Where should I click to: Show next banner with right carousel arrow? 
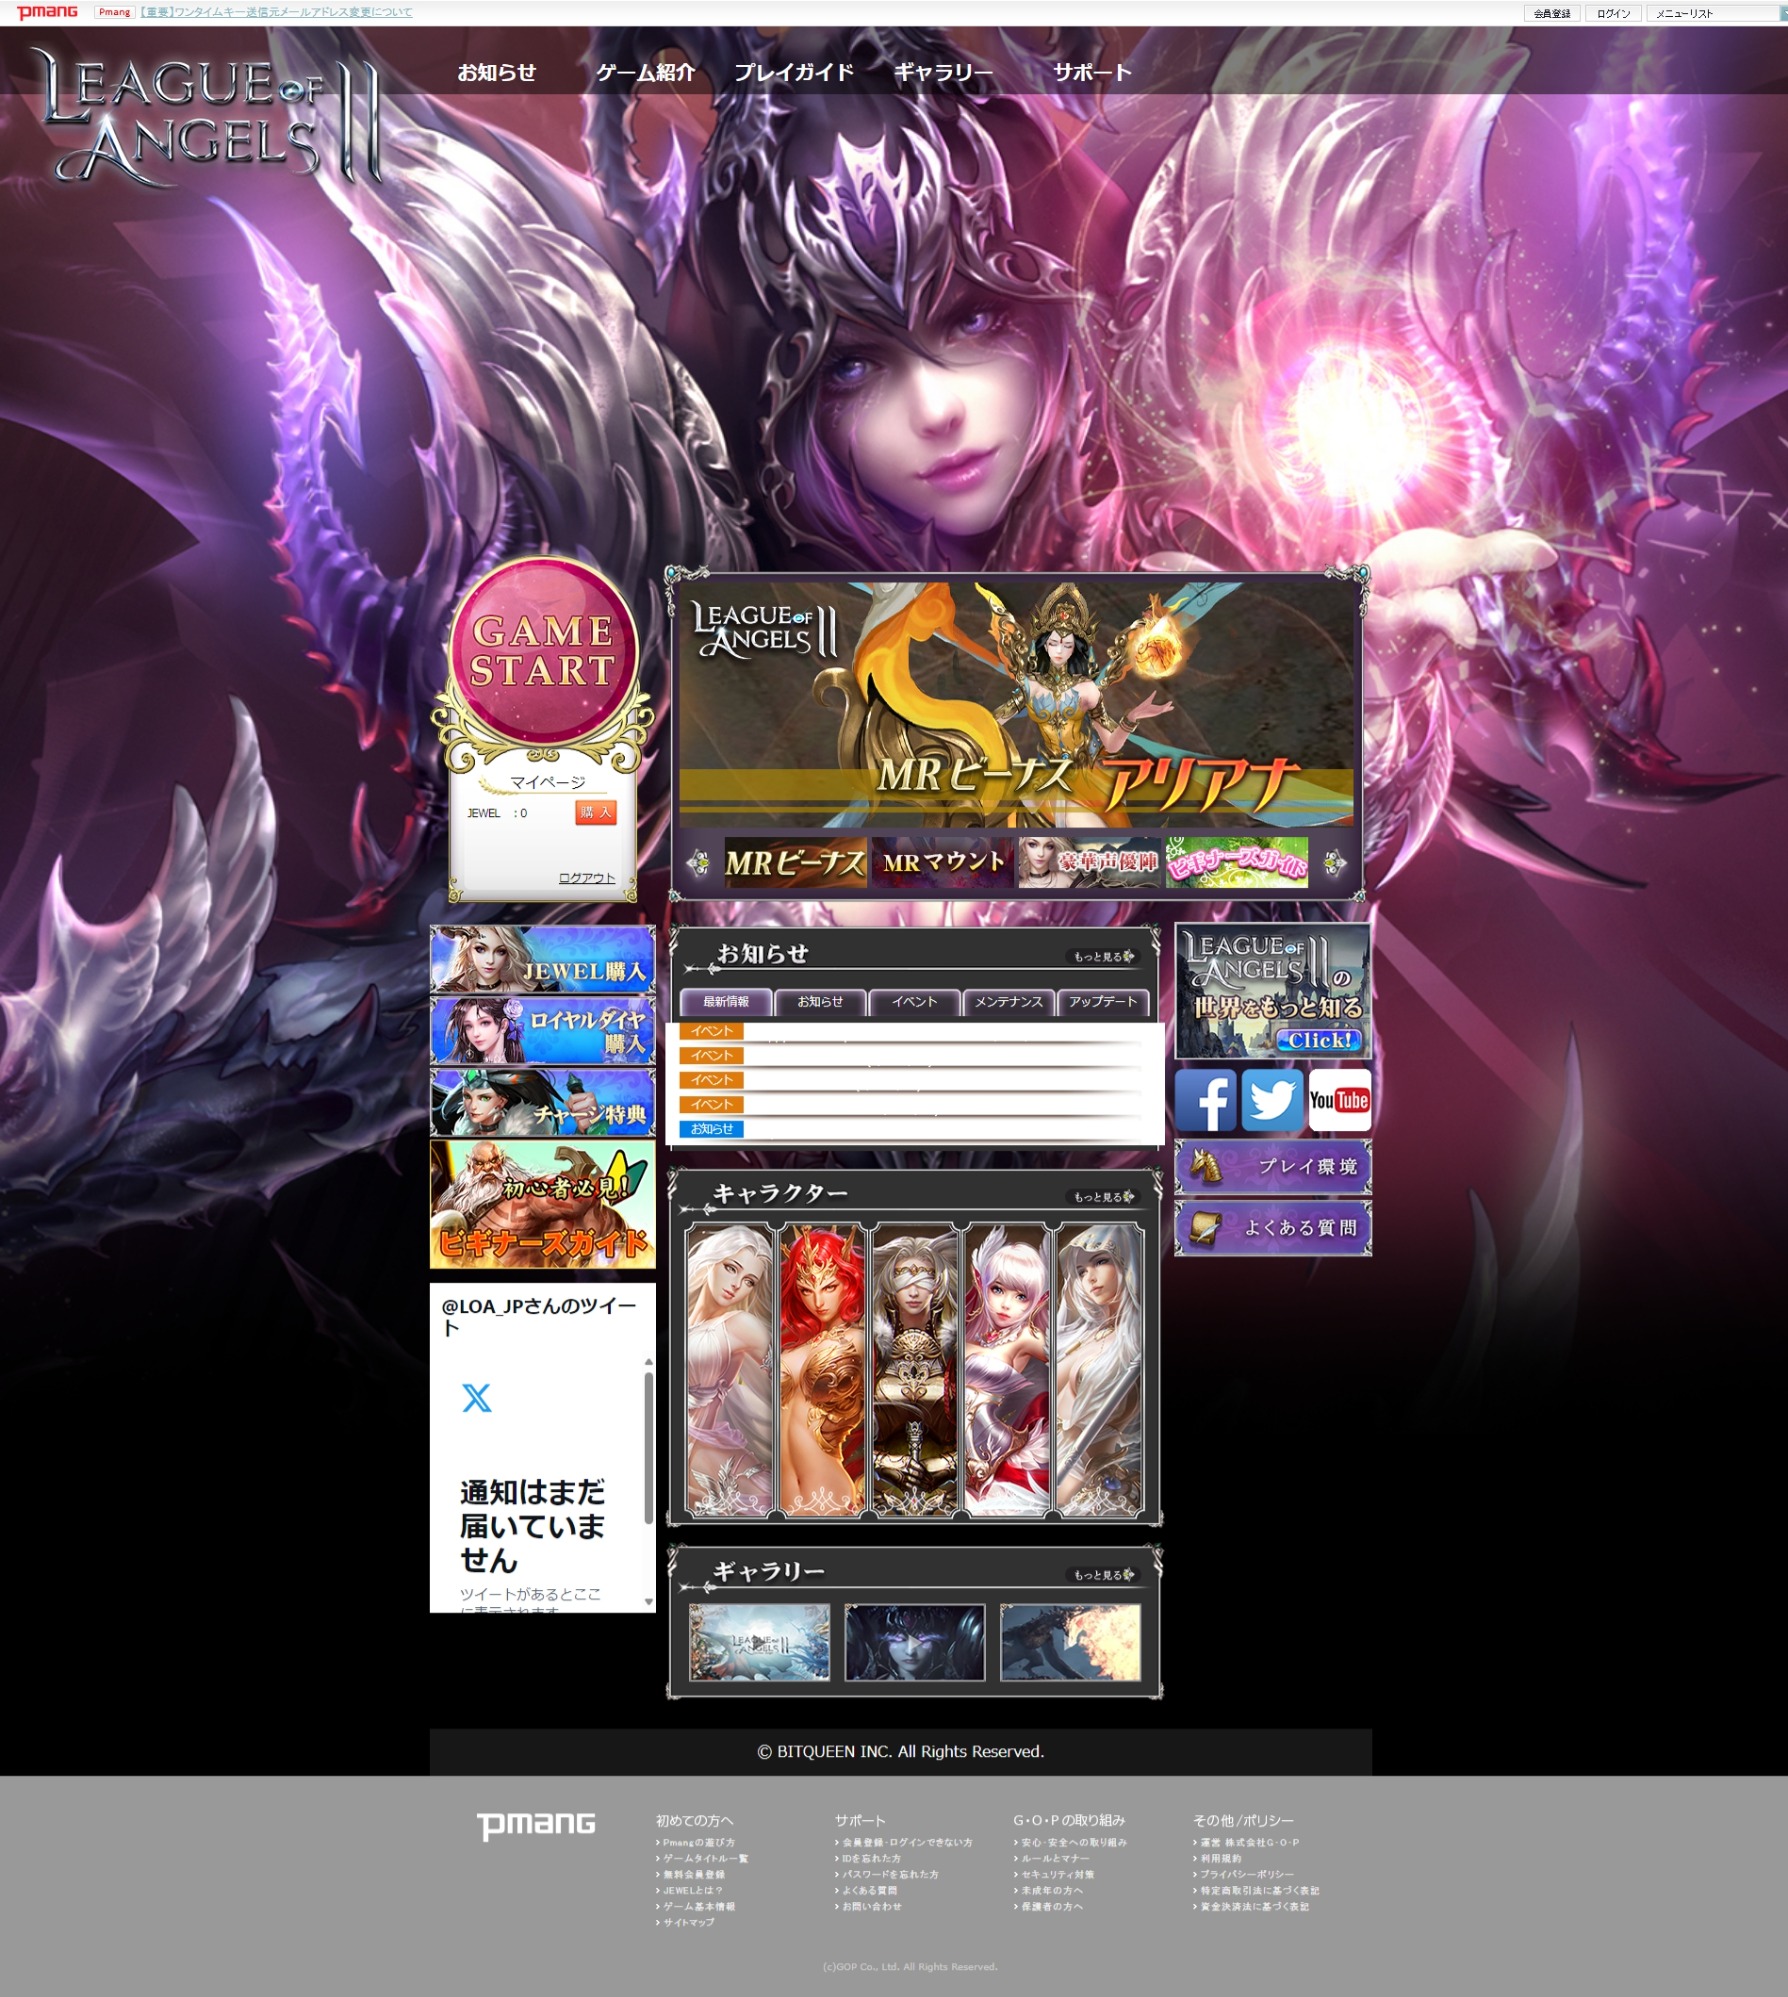1334,862
